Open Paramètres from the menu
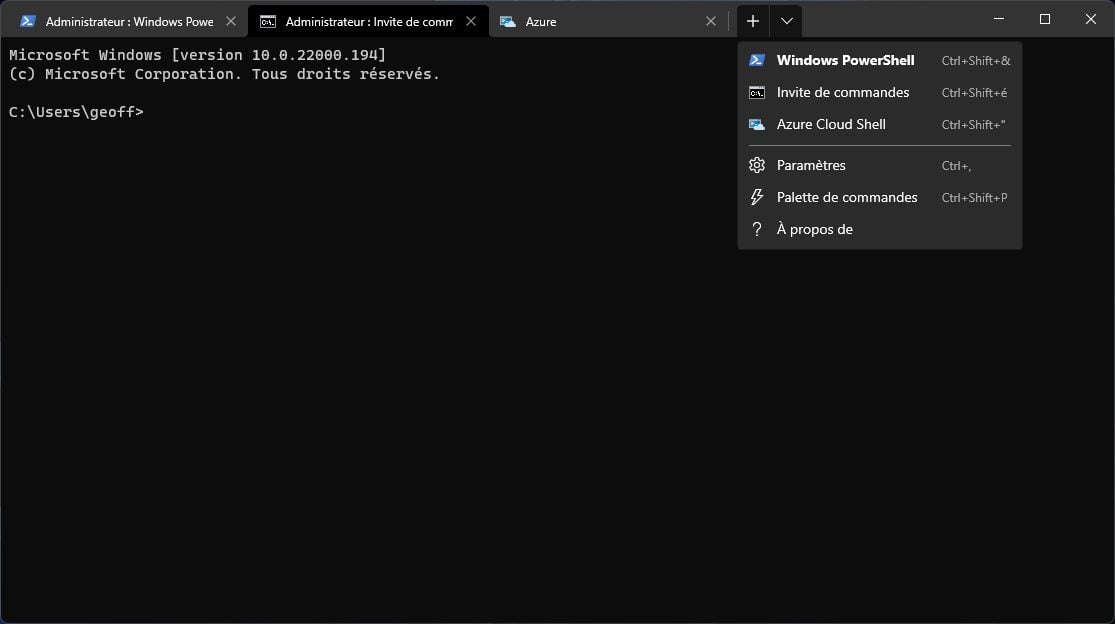Image resolution: width=1115 pixels, height=624 pixels. pos(880,166)
